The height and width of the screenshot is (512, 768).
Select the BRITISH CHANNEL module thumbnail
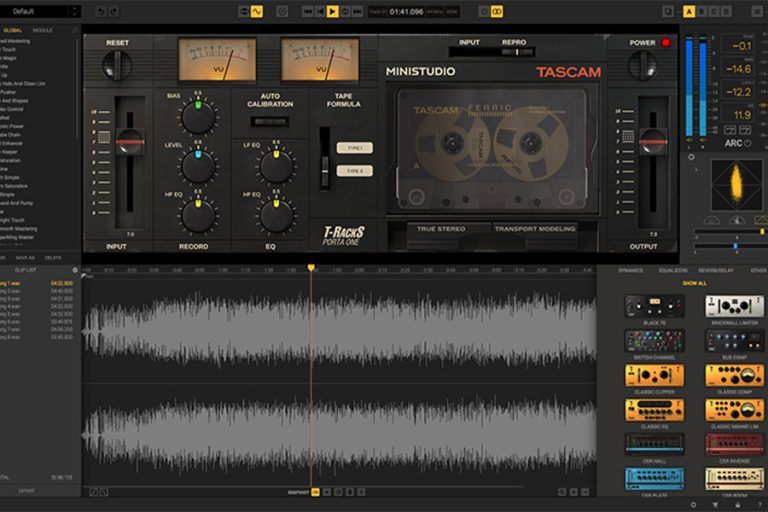tap(654, 341)
